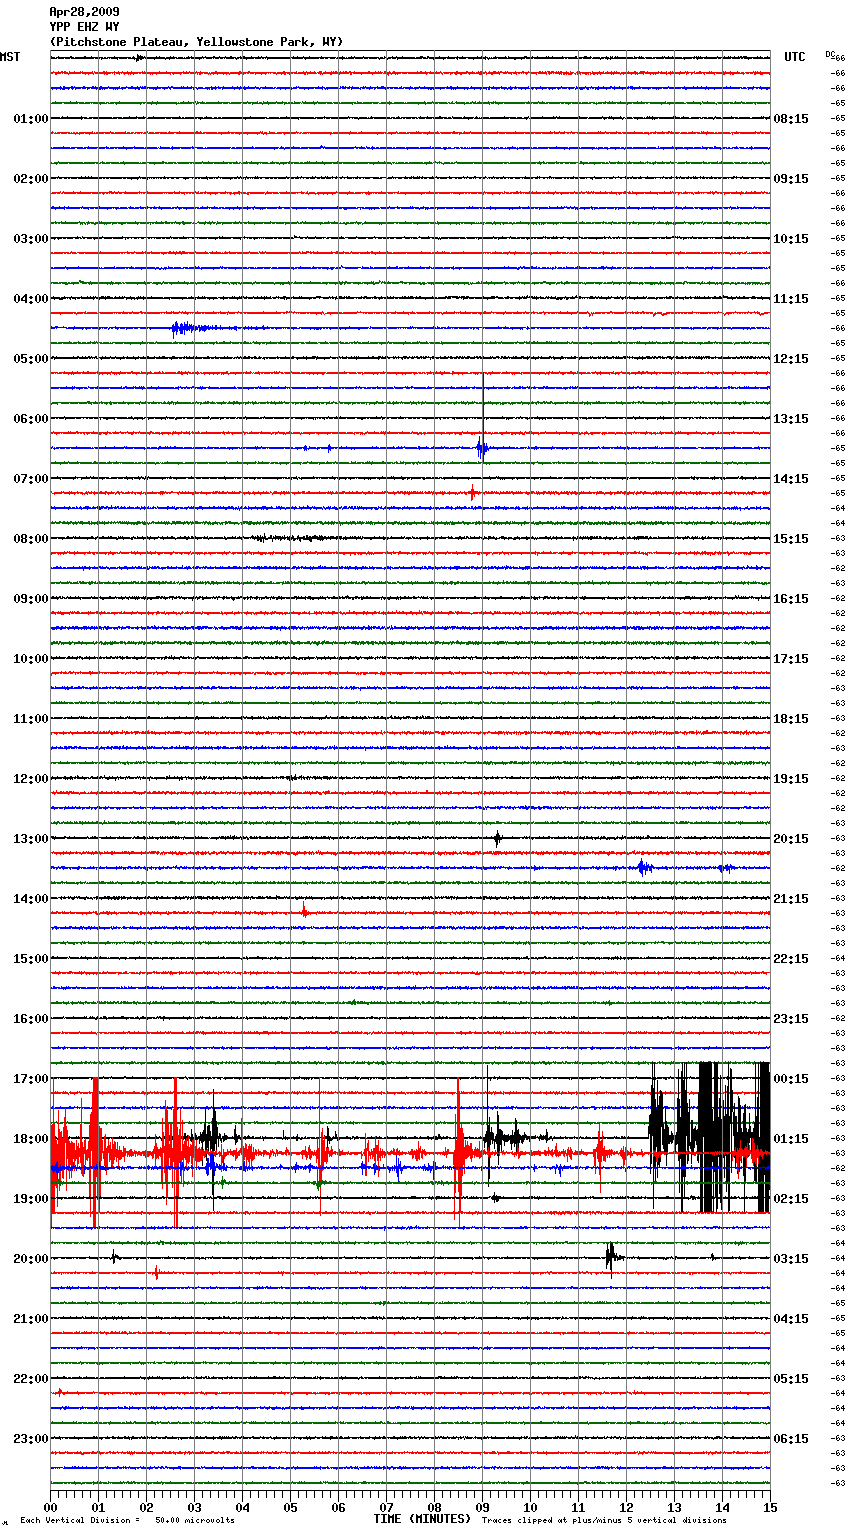
Task: Click the 11:15 UTC time label
Action: click(x=791, y=299)
